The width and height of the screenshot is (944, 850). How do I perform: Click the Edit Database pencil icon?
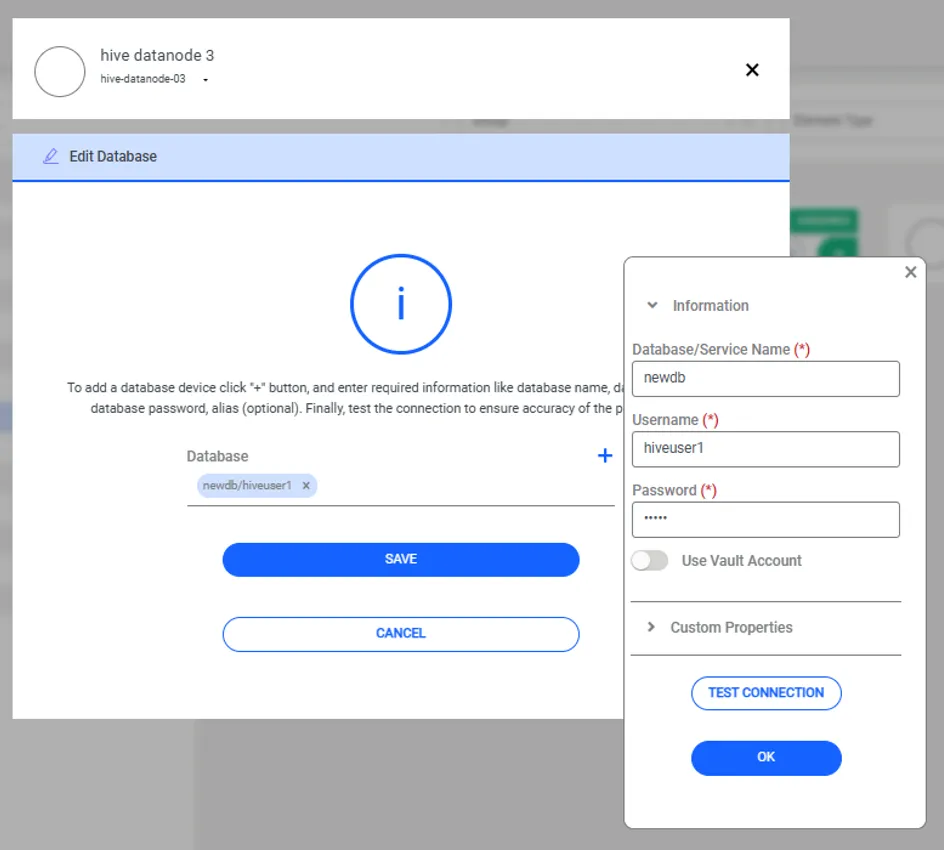[x=51, y=157]
